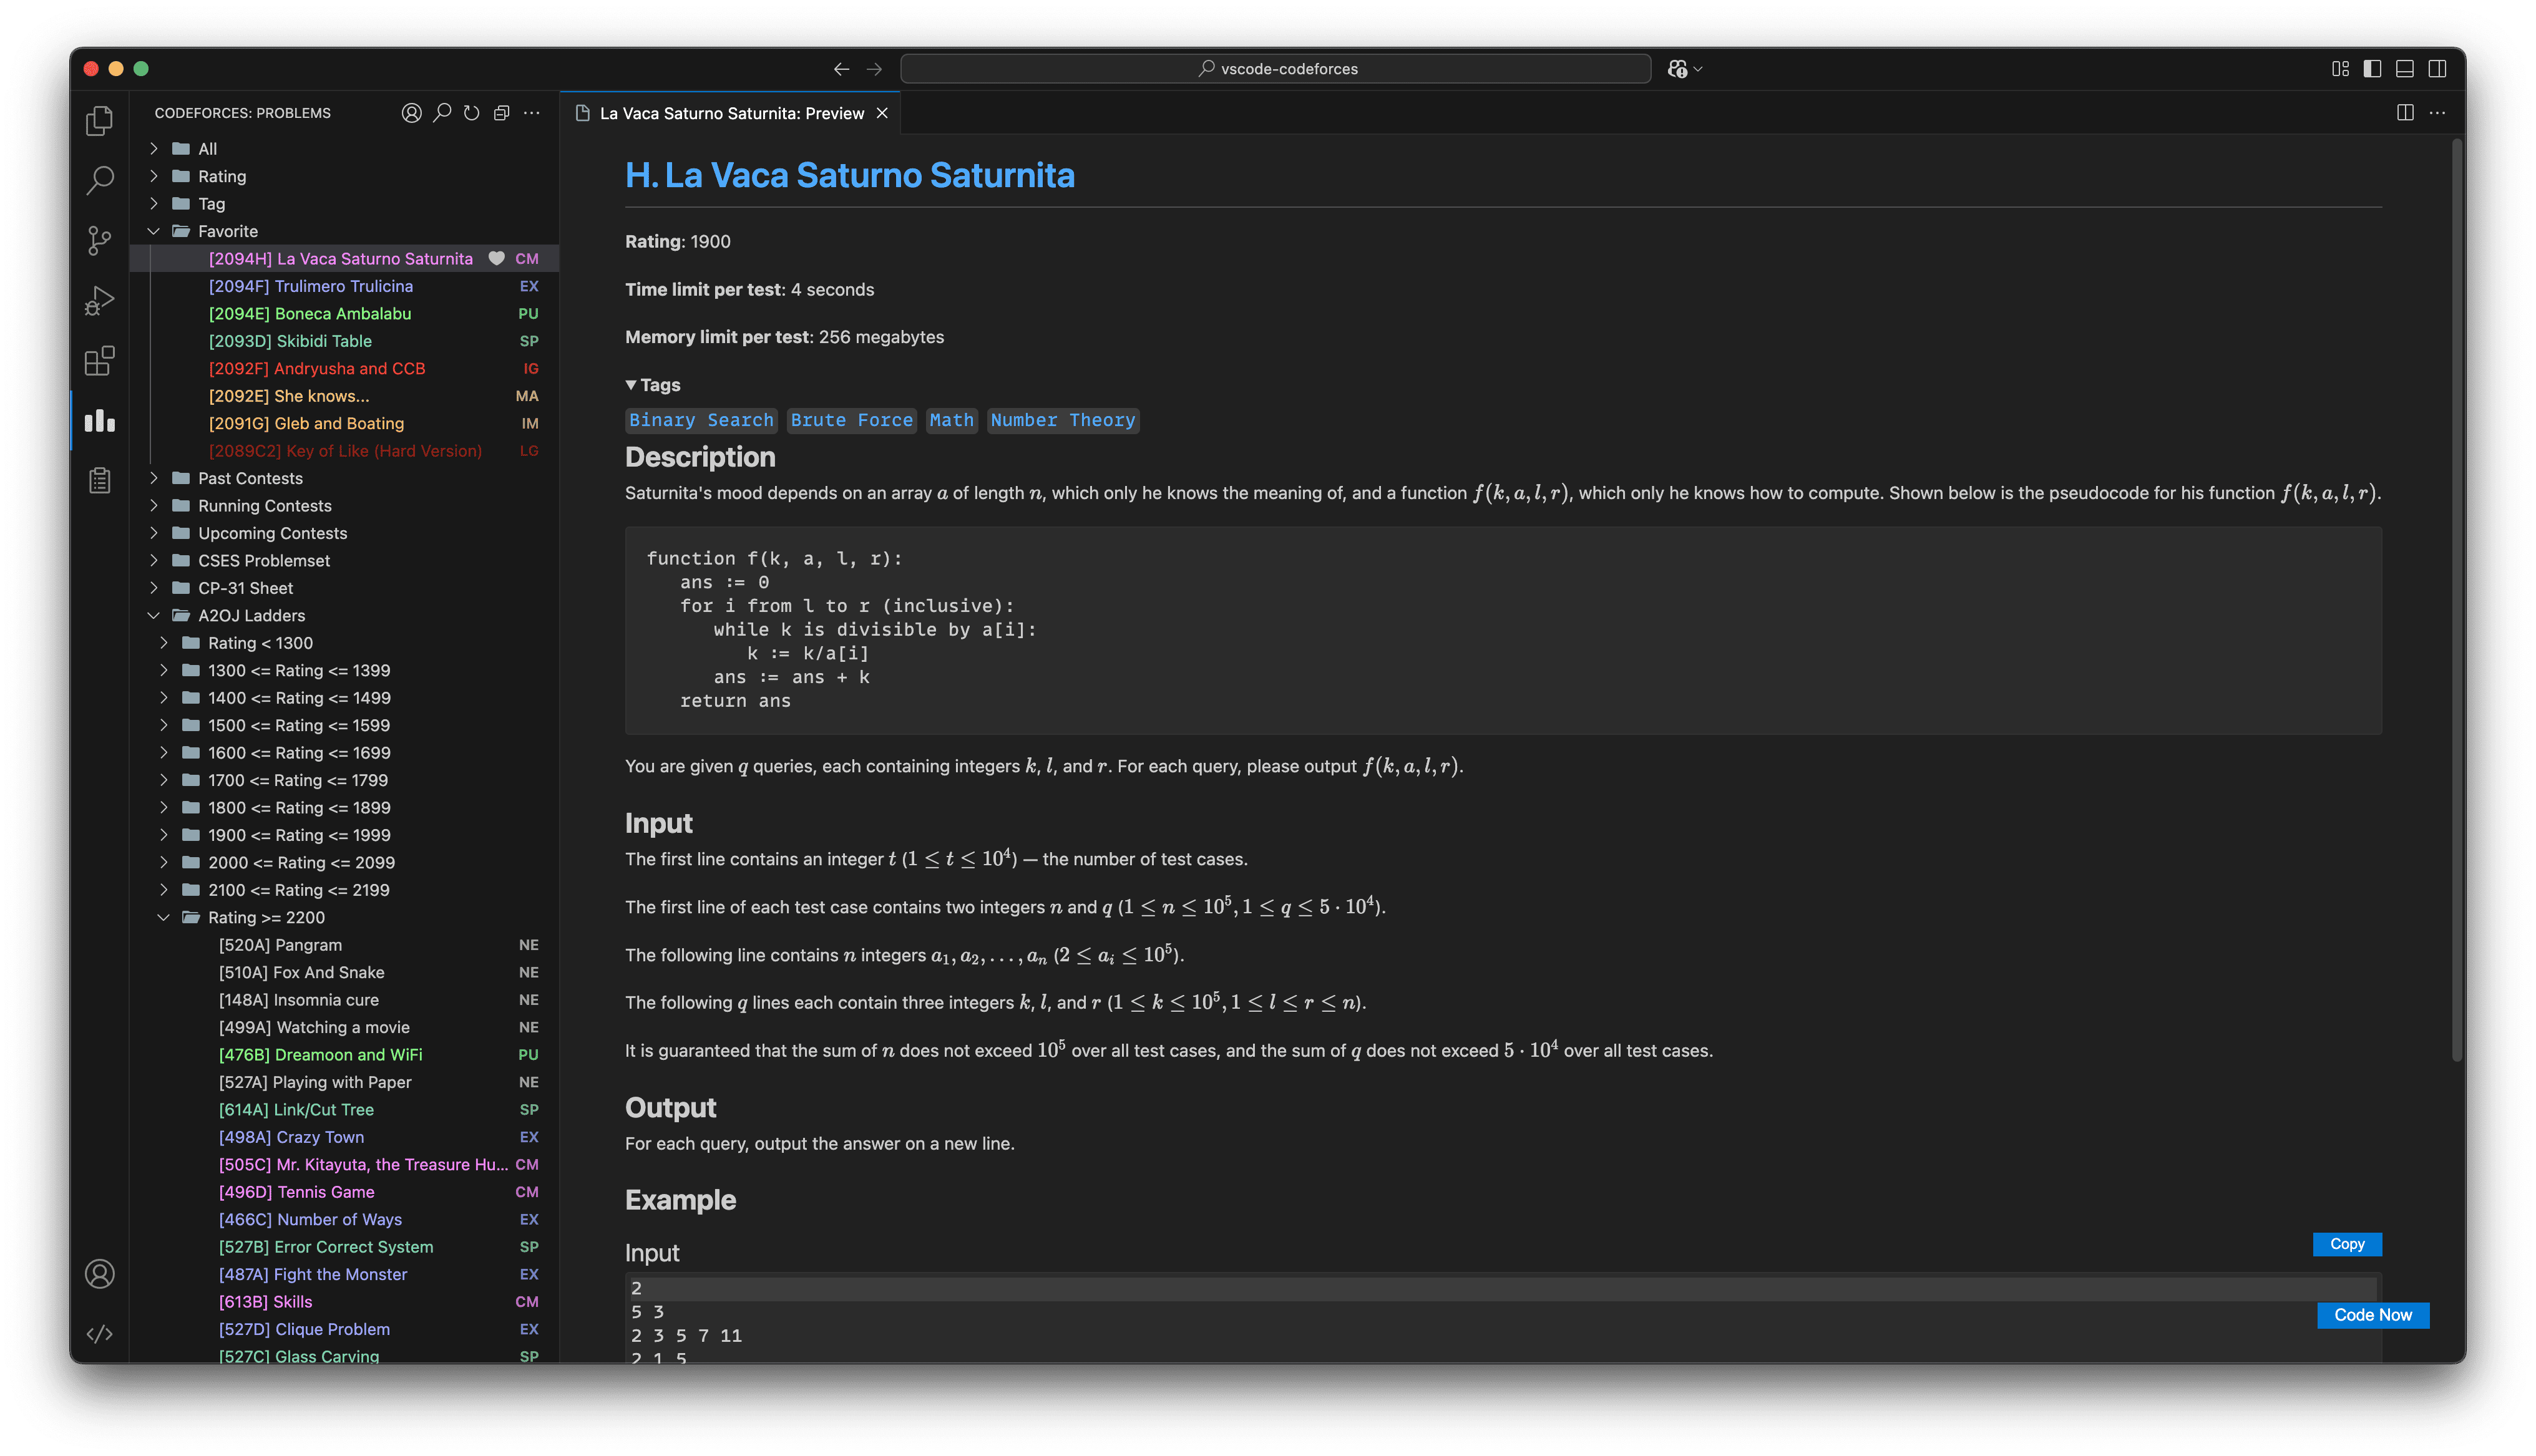
Task: Open the Source Control view
Action: click(x=99, y=240)
